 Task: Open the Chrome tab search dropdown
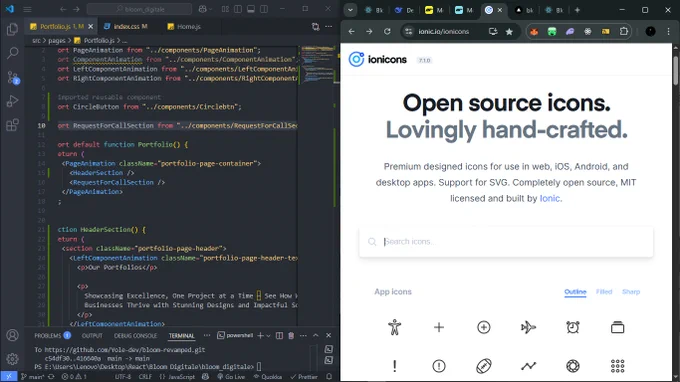click(x=350, y=10)
